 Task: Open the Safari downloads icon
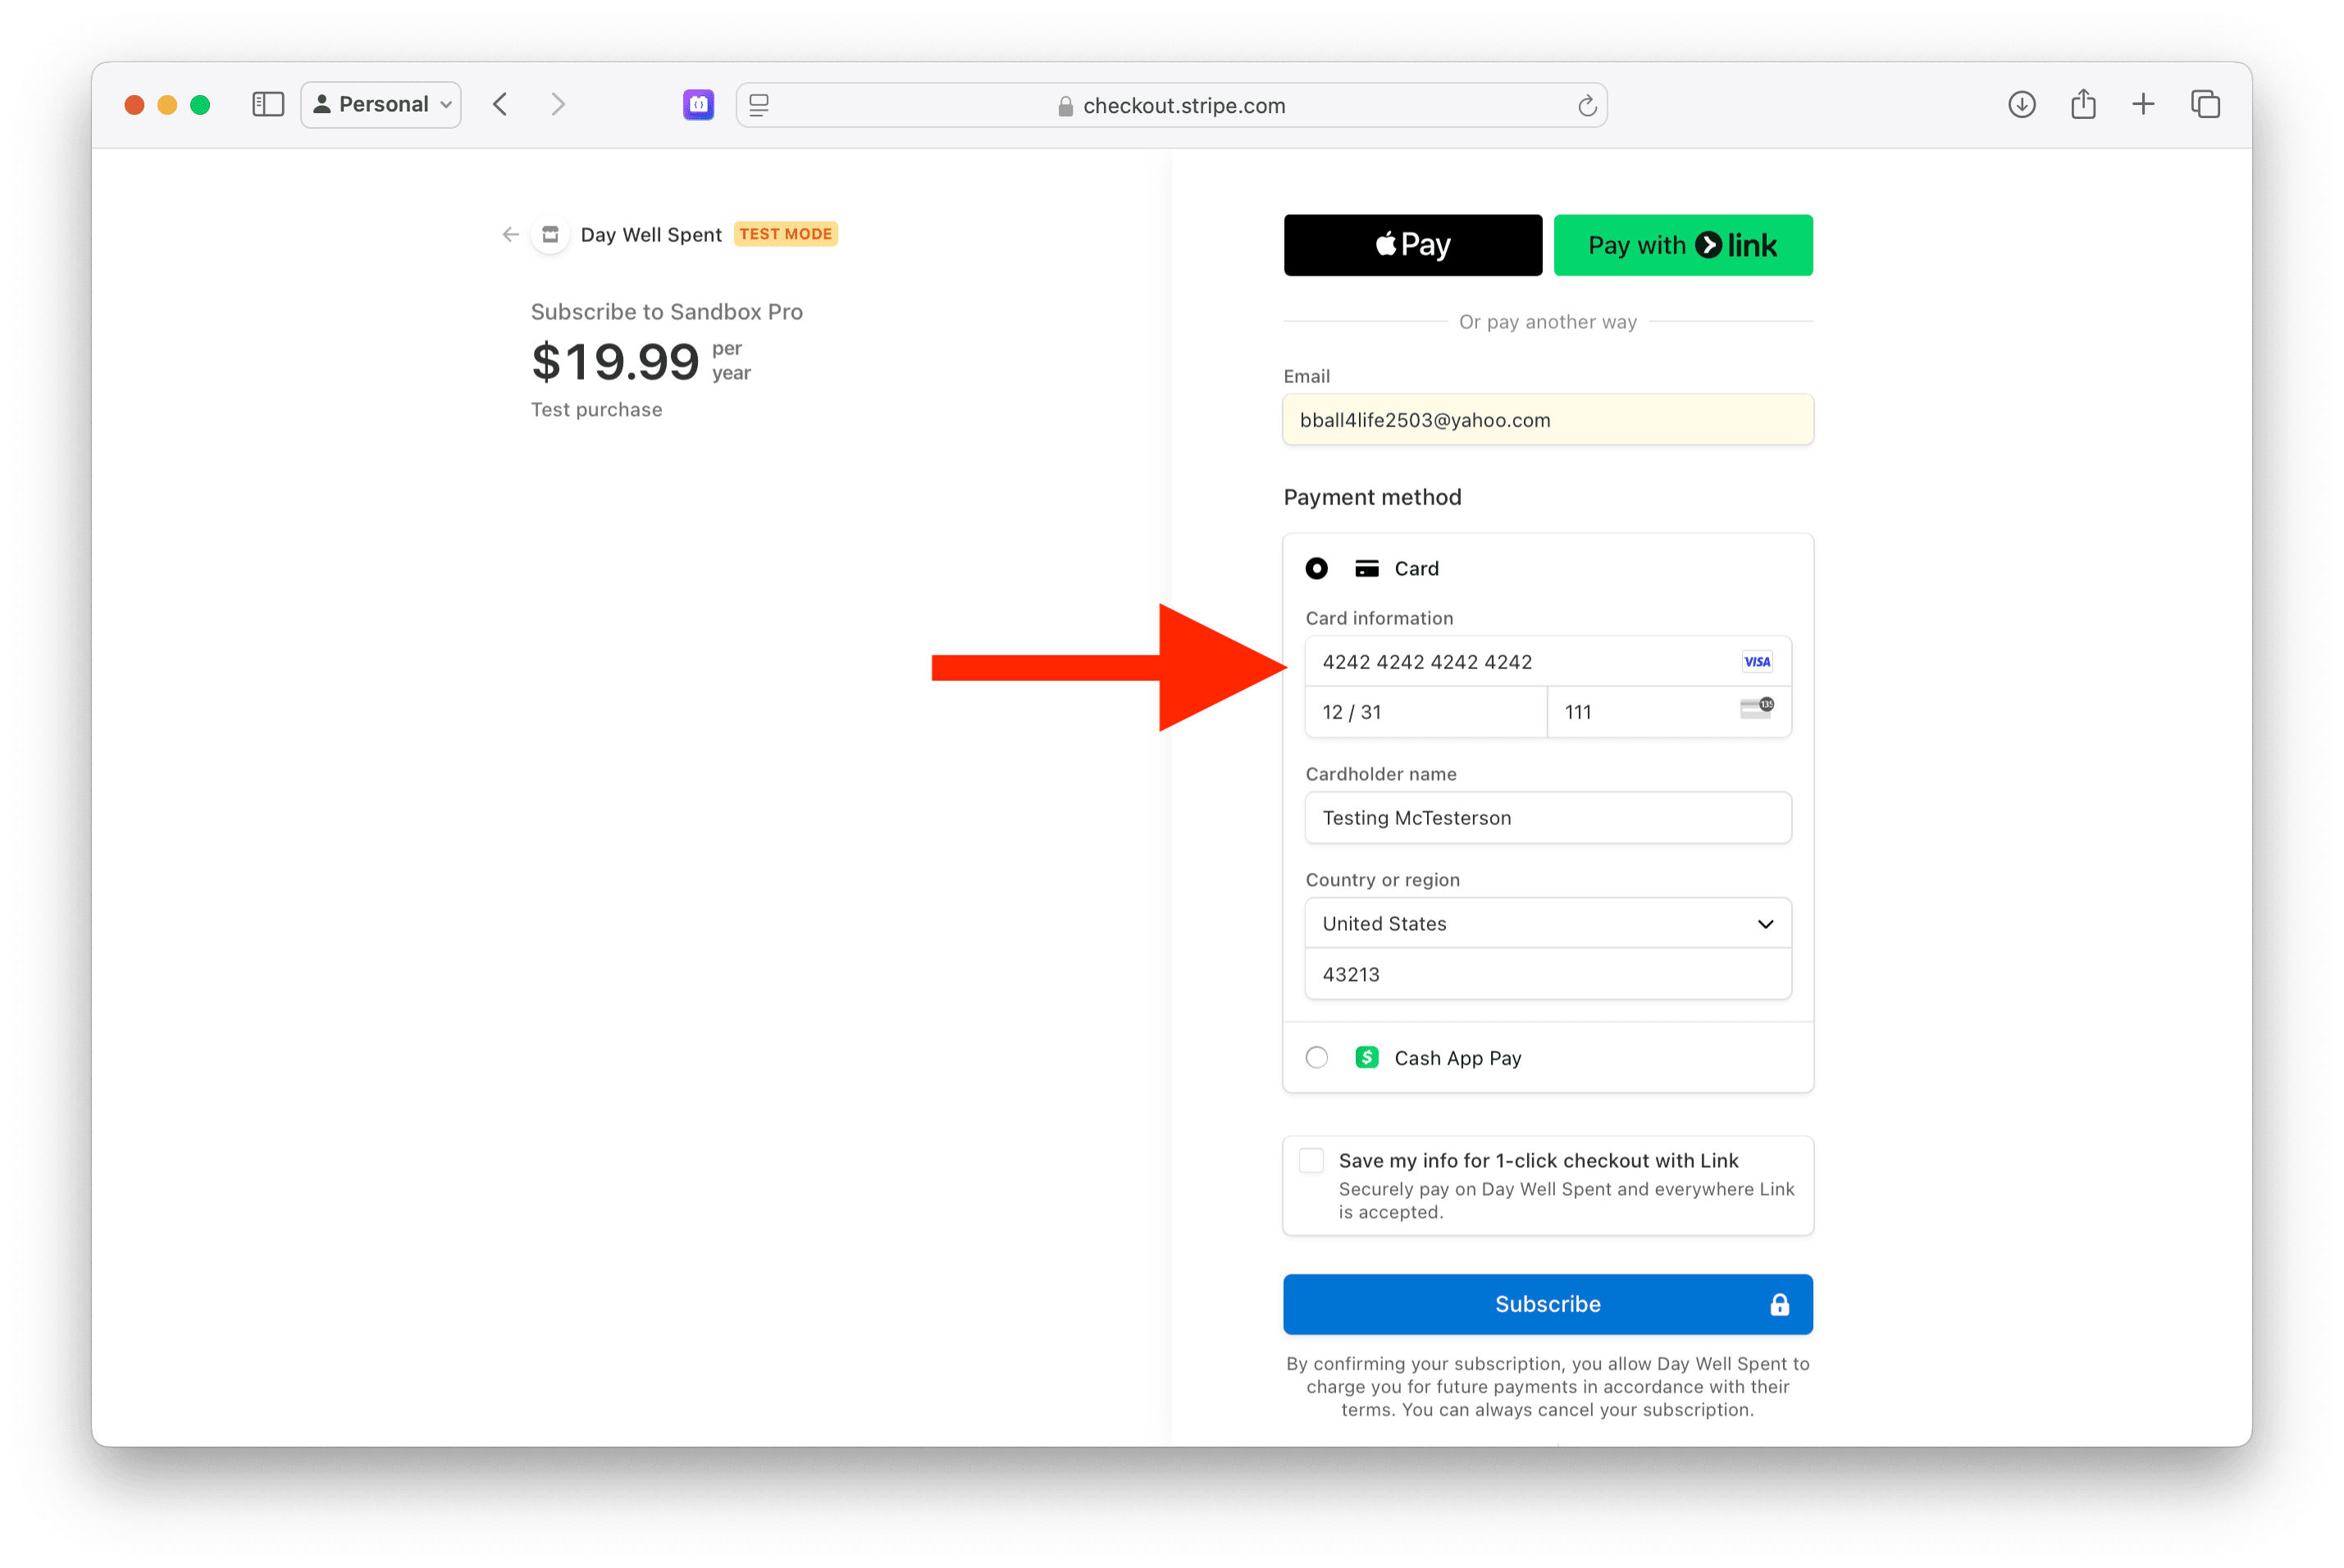[x=2021, y=104]
